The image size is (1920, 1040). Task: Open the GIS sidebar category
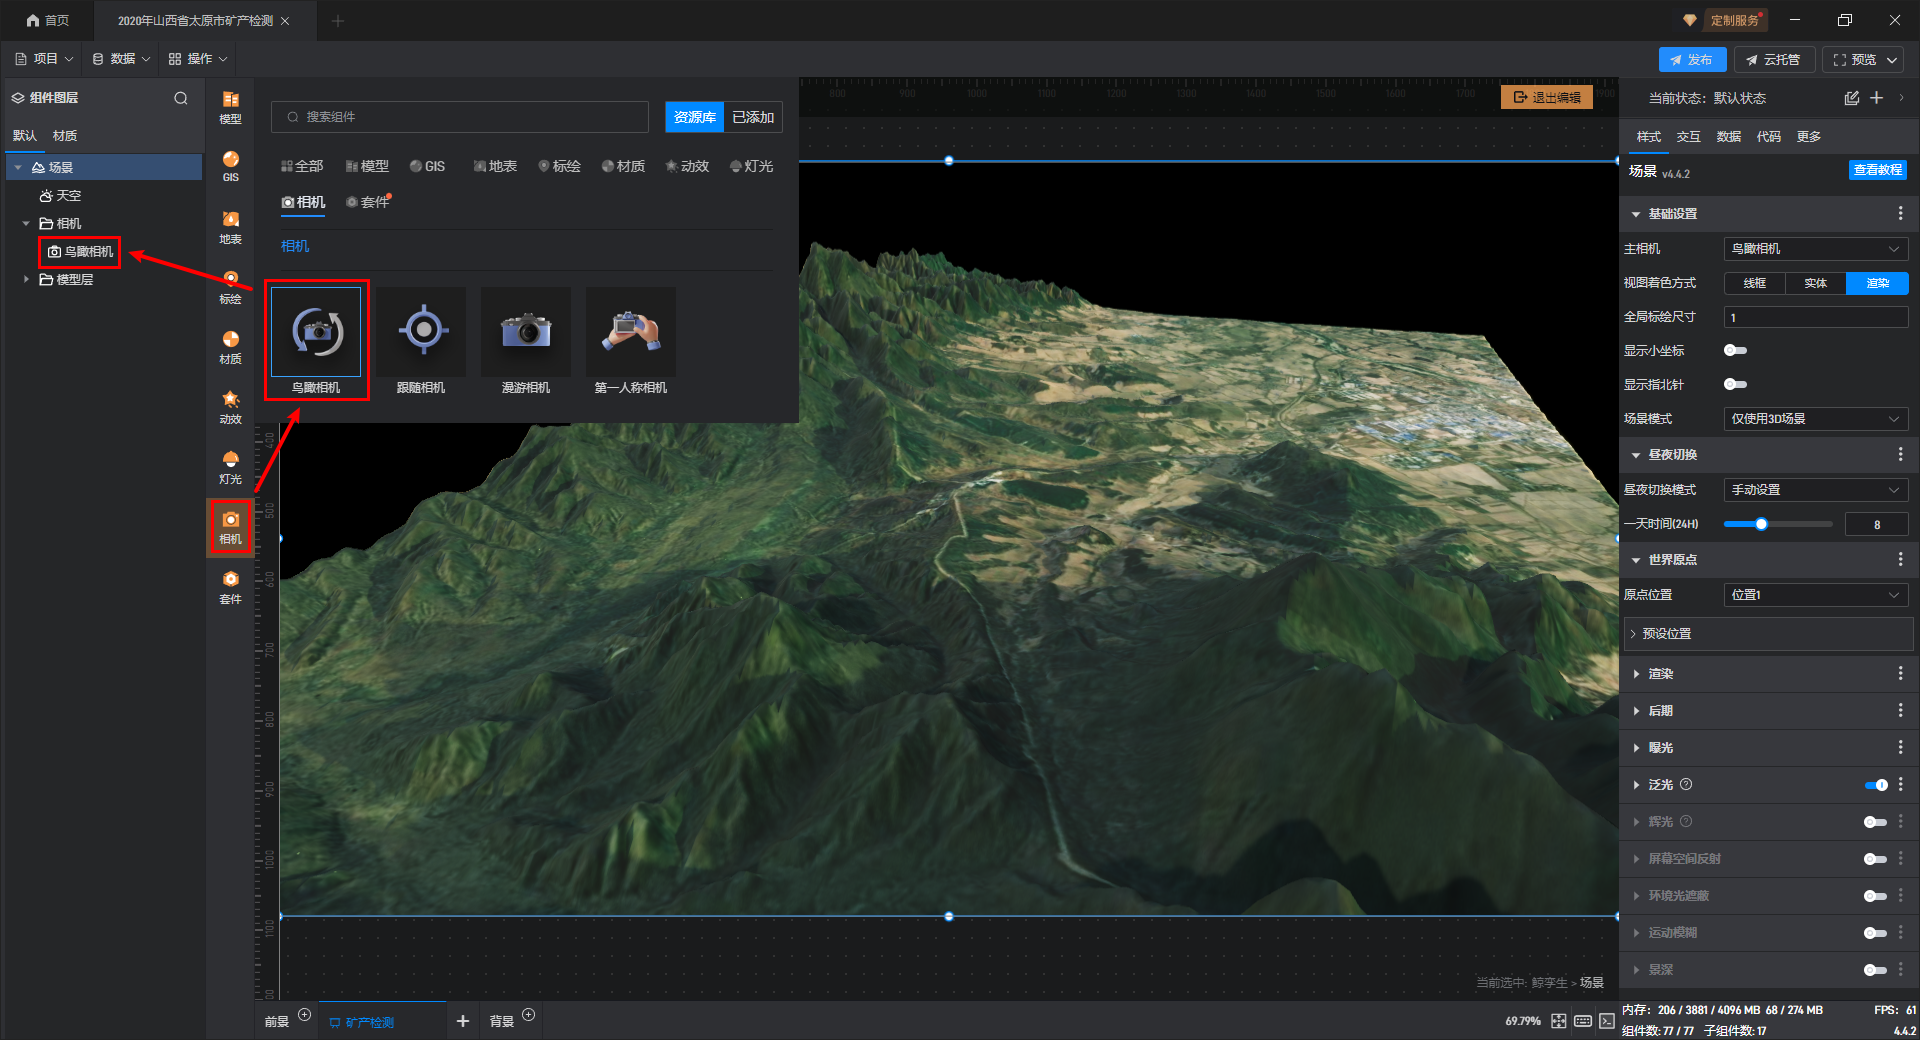coord(230,166)
